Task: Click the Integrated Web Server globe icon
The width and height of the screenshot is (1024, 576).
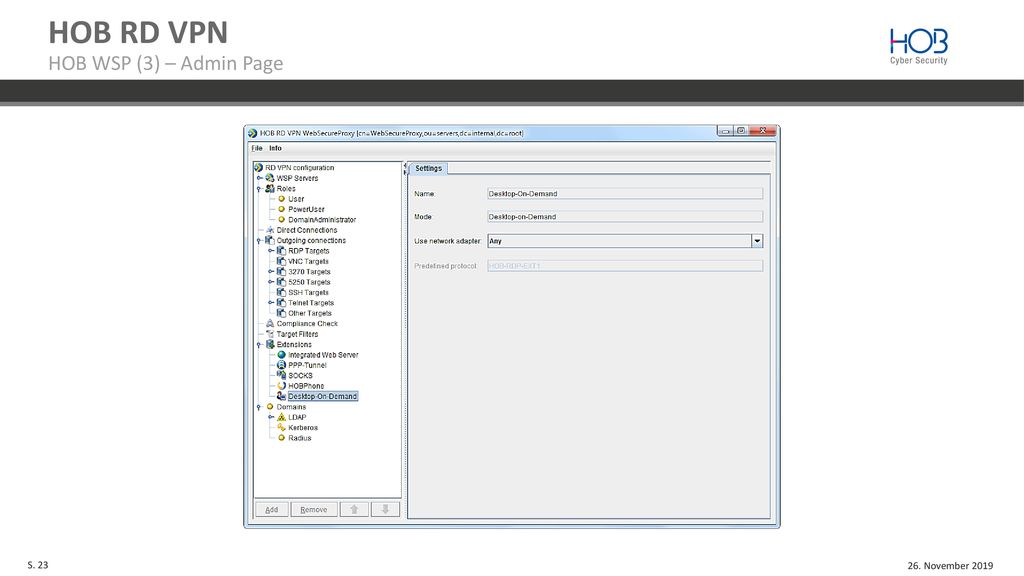Action: 281,355
